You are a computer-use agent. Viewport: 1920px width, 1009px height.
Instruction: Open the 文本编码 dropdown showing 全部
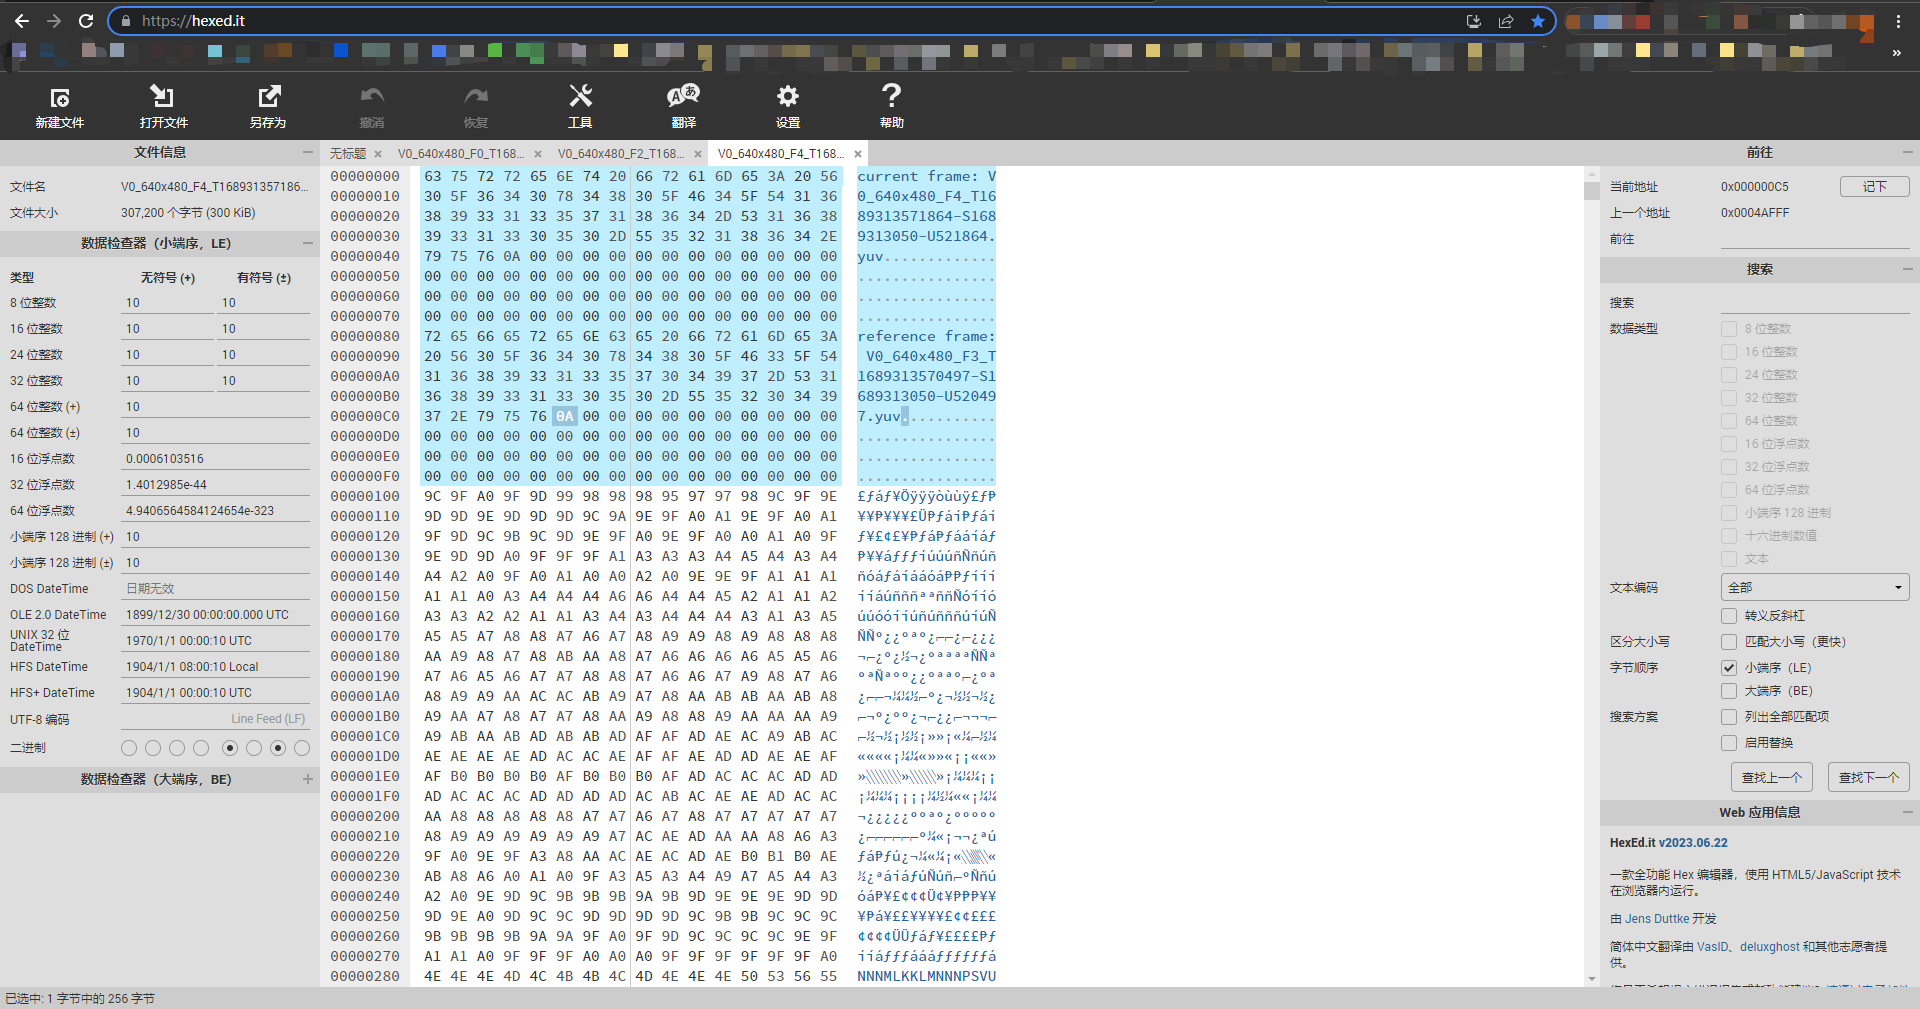click(x=1815, y=588)
